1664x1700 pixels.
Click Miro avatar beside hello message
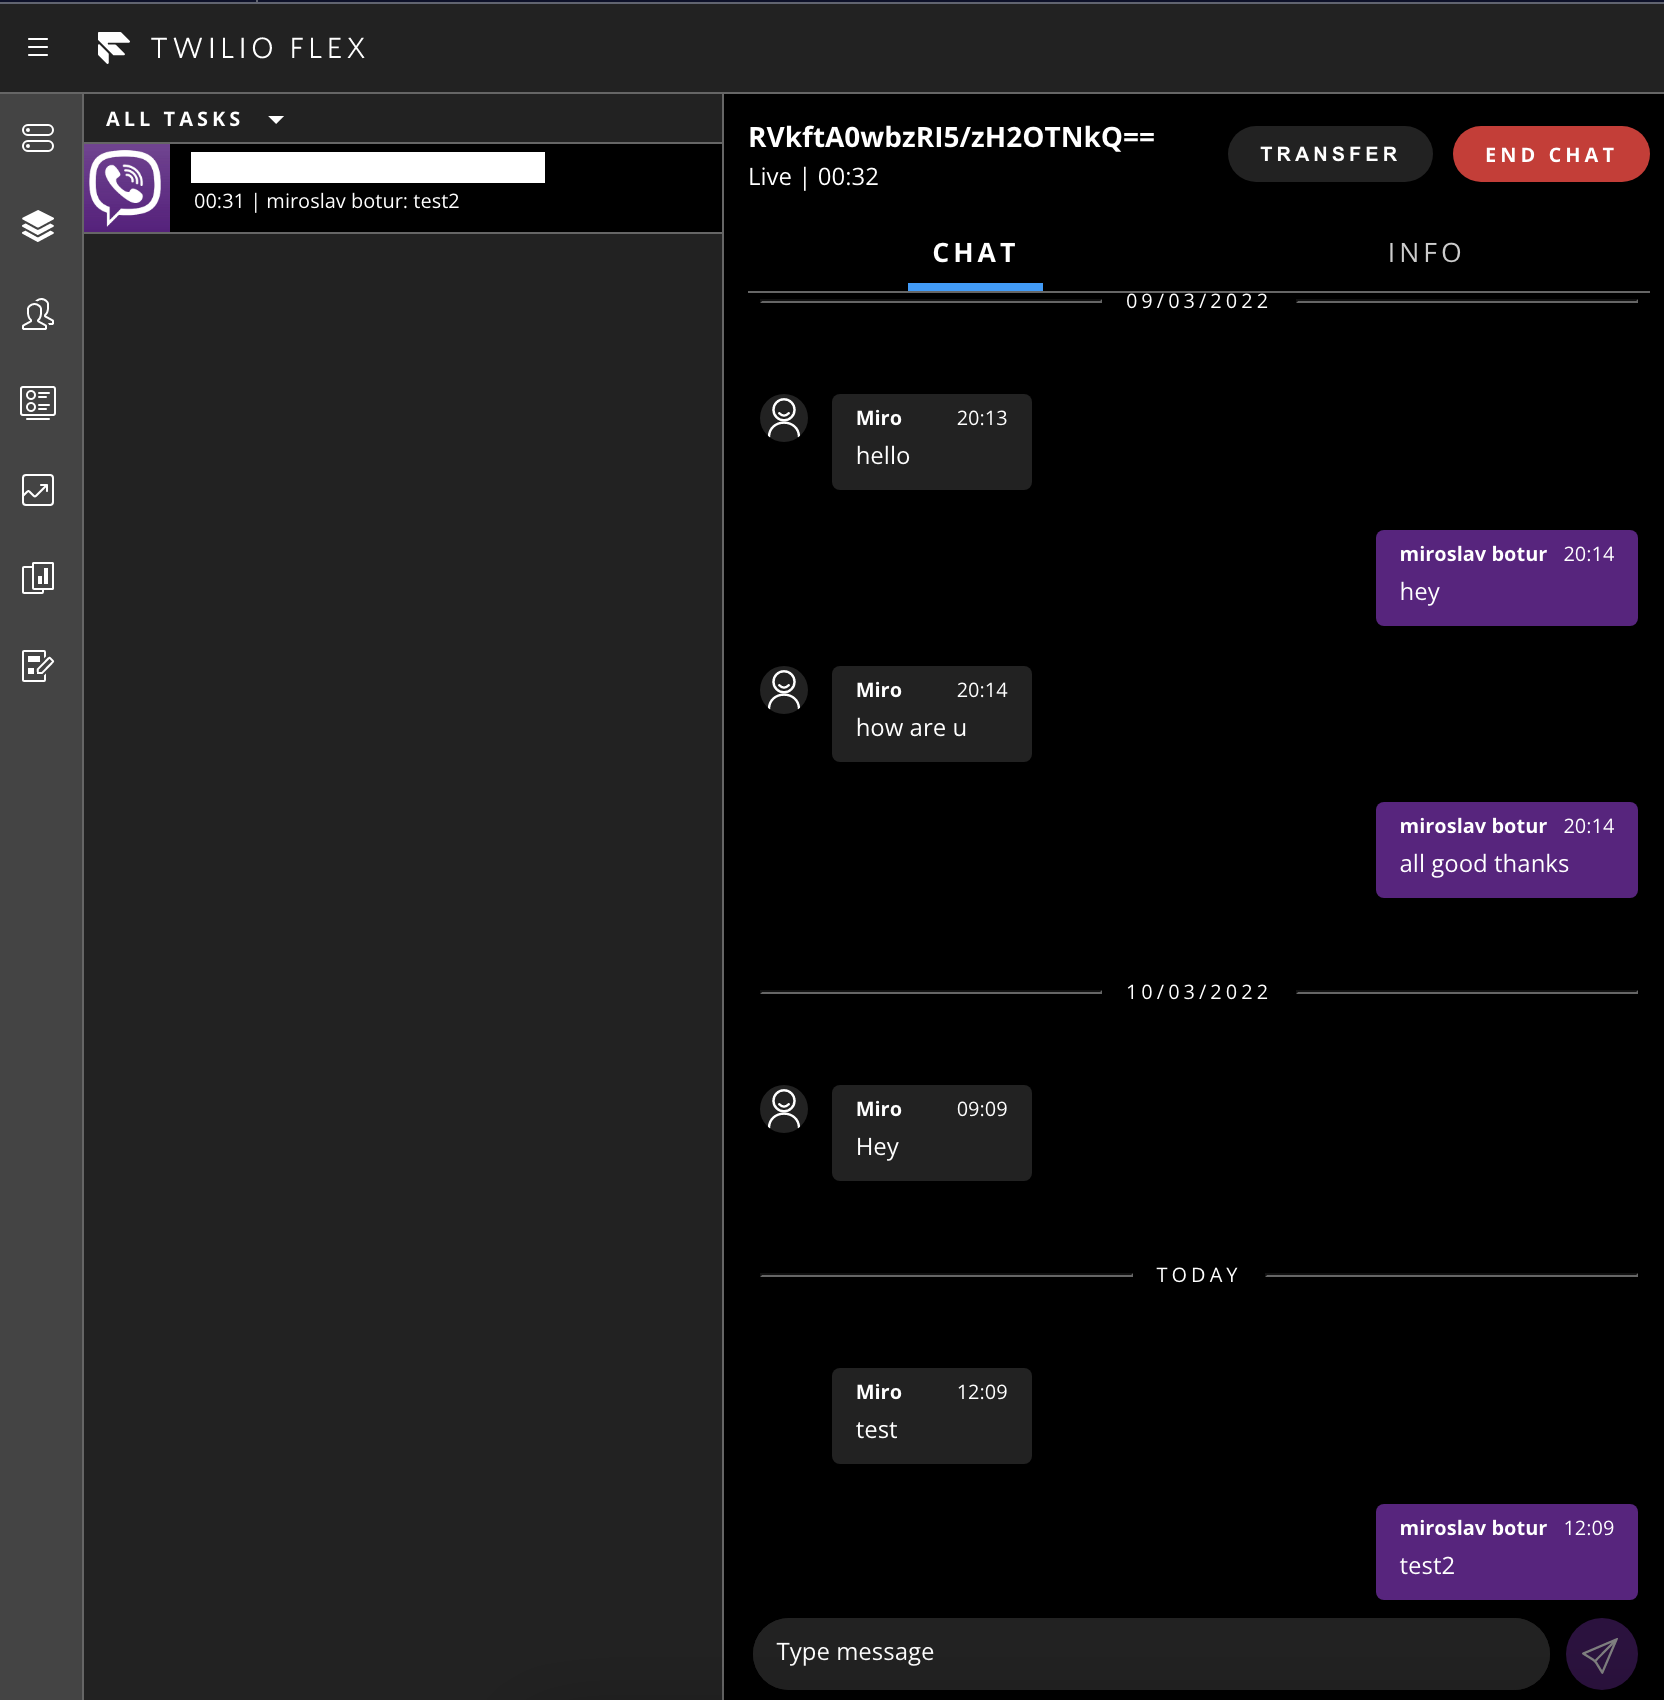pos(784,418)
